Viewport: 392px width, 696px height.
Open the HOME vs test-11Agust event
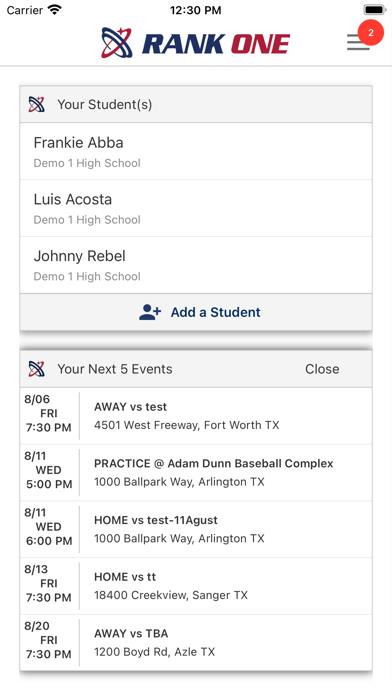196,530
